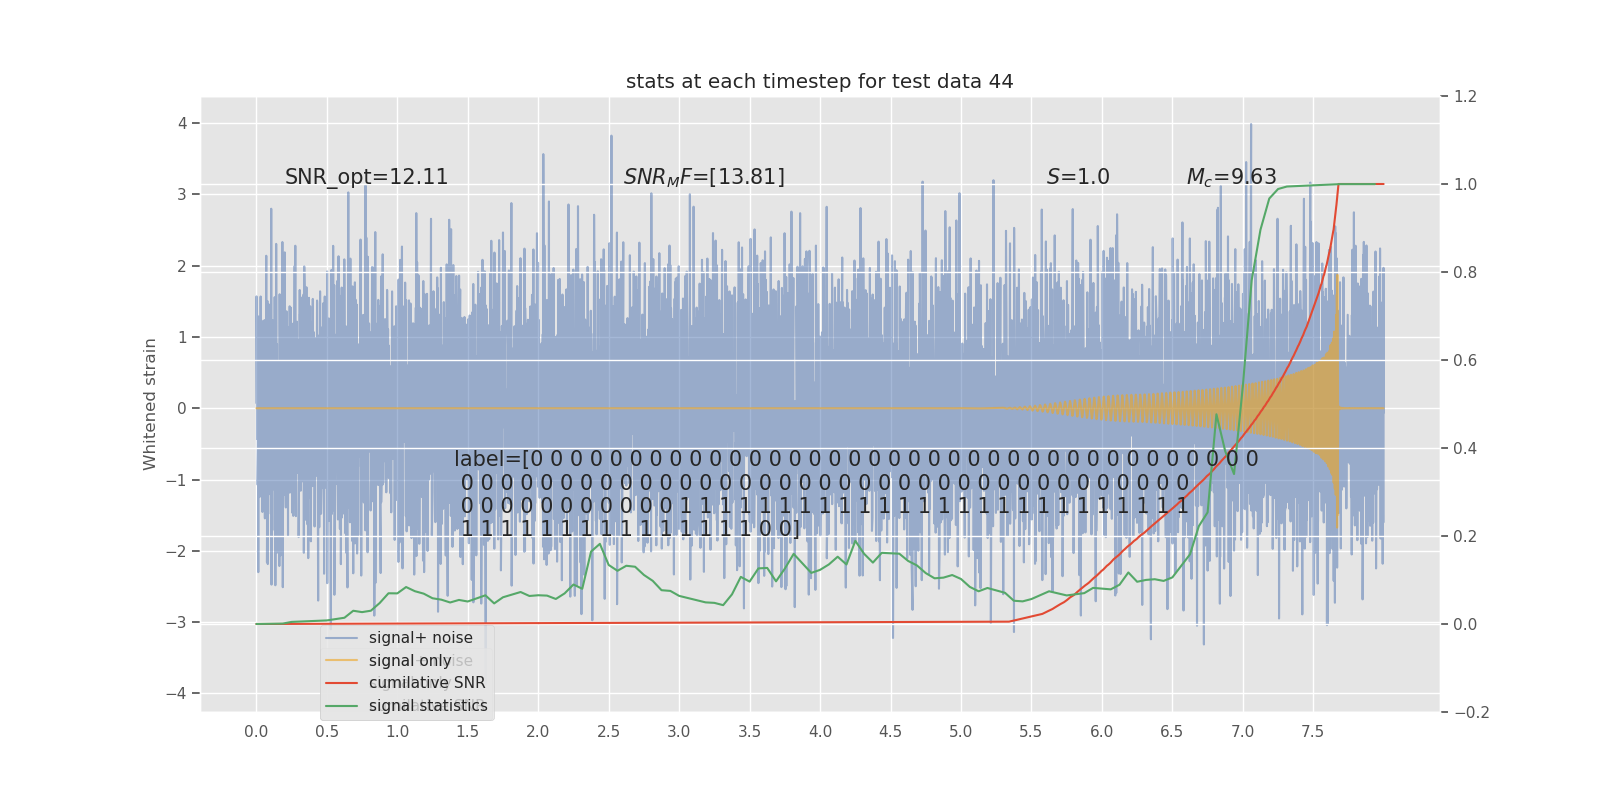Click the x-axis tick labeled 7.5
The image size is (1600, 800).
(1312, 732)
